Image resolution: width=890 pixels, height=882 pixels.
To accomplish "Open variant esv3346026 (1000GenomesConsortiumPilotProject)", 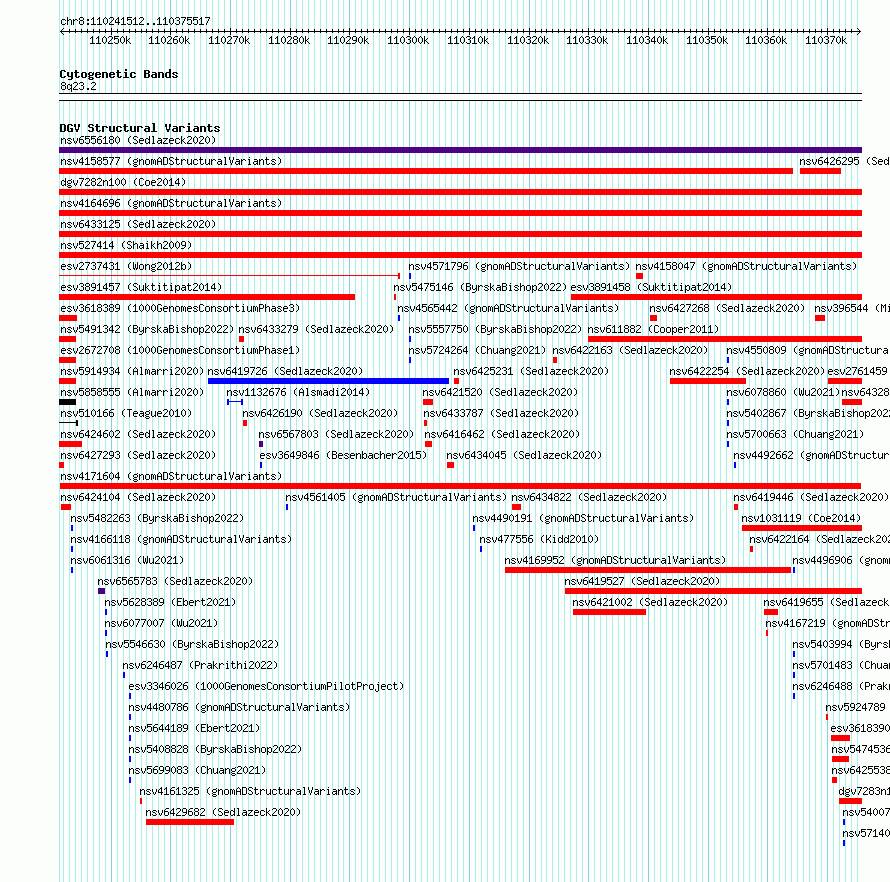I will click(266, 686).
